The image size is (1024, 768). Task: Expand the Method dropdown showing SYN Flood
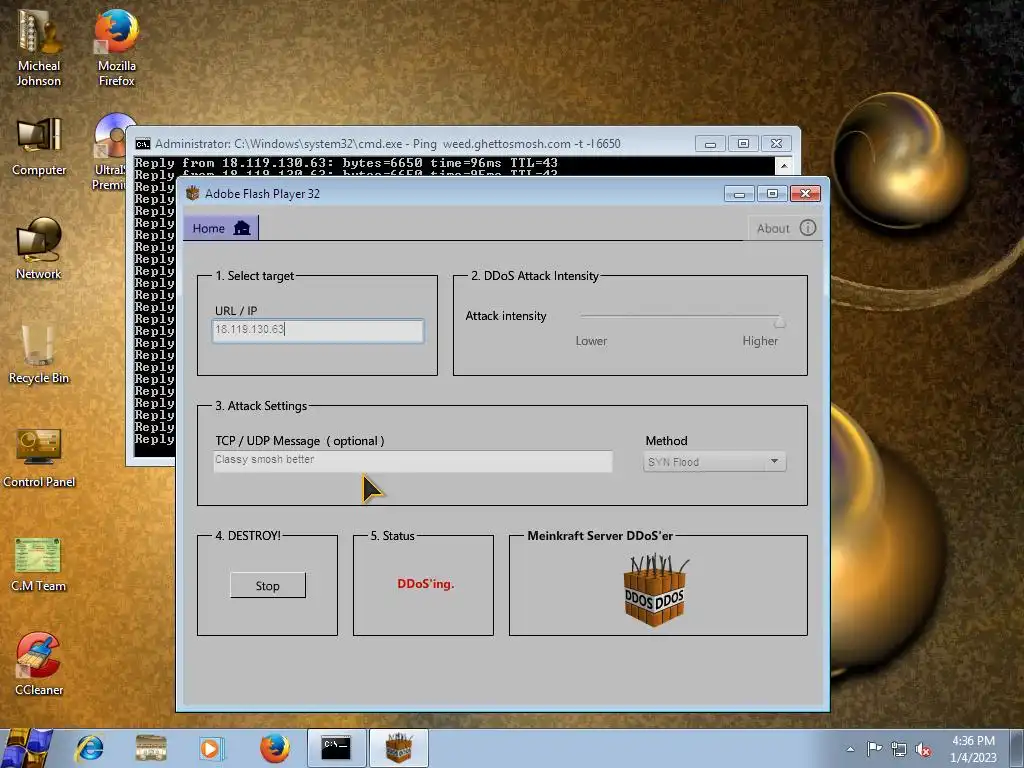[714, 462]
